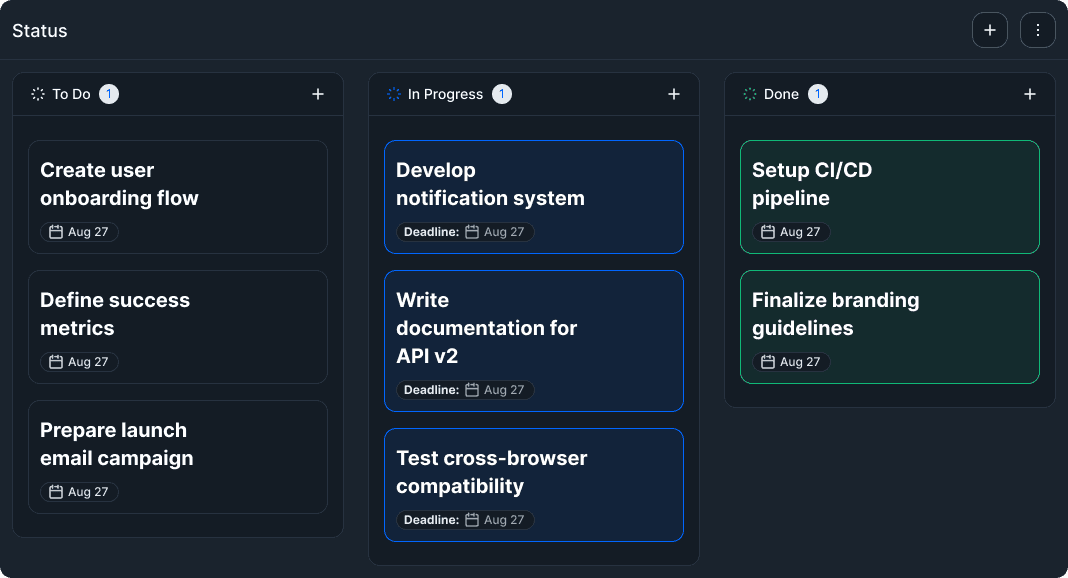
Task: Open the Create user onboarding flow card
Action: [x=178, y=185]
